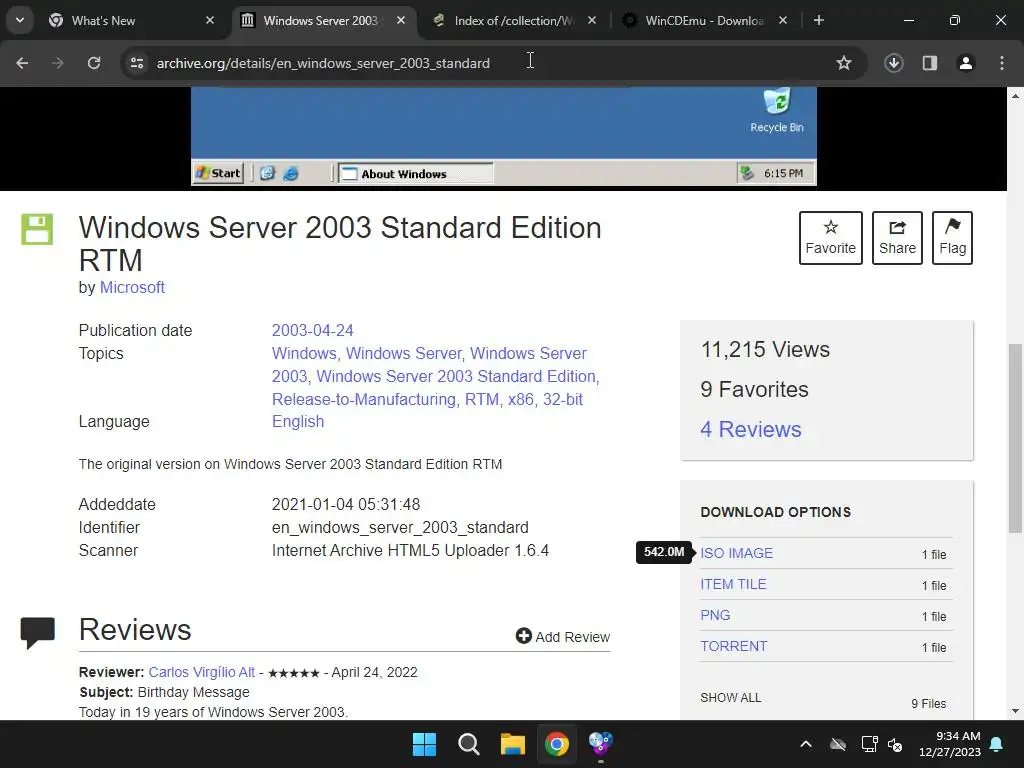Close the What's New tab
Viewport: 1024px width, 768px height.
pyautogui.click(x=210, y=20)
